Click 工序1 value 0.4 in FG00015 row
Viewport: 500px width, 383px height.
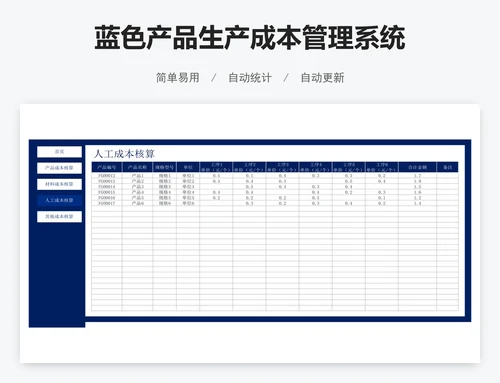(x=216, y=192)
